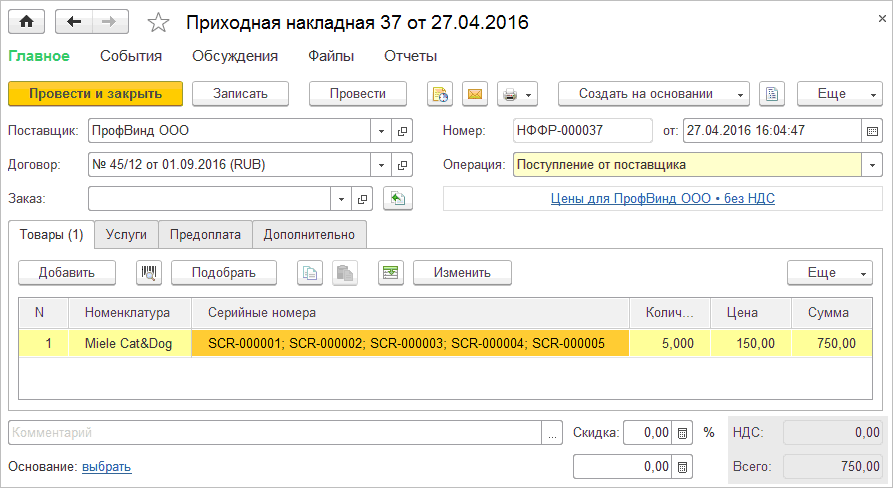
Task: Click the barcode scan icon
Action: click(149, 272)
